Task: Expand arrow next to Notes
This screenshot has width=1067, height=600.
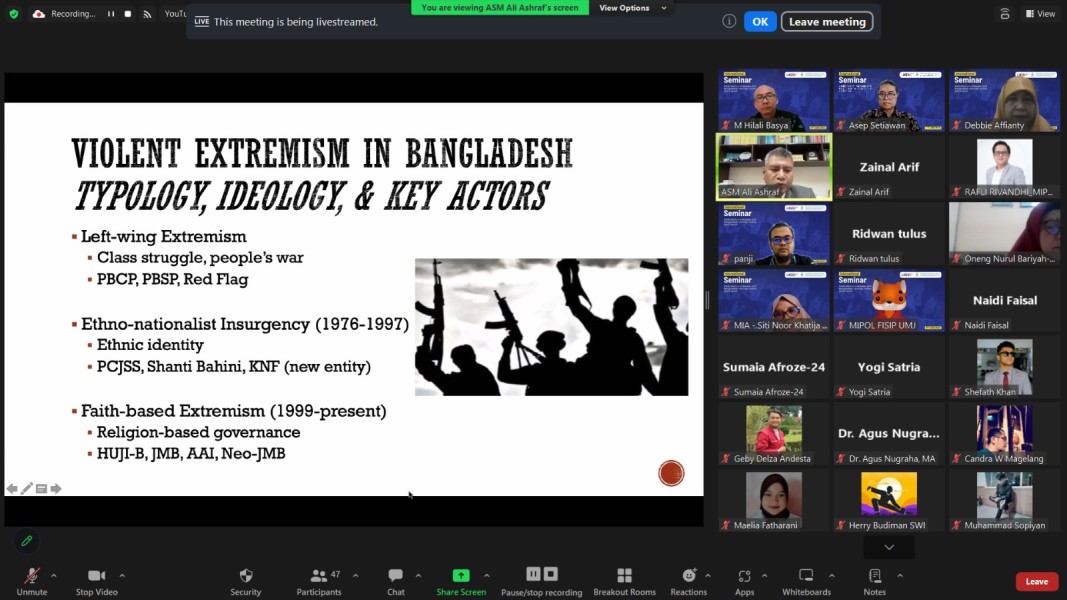Action: 900,576
